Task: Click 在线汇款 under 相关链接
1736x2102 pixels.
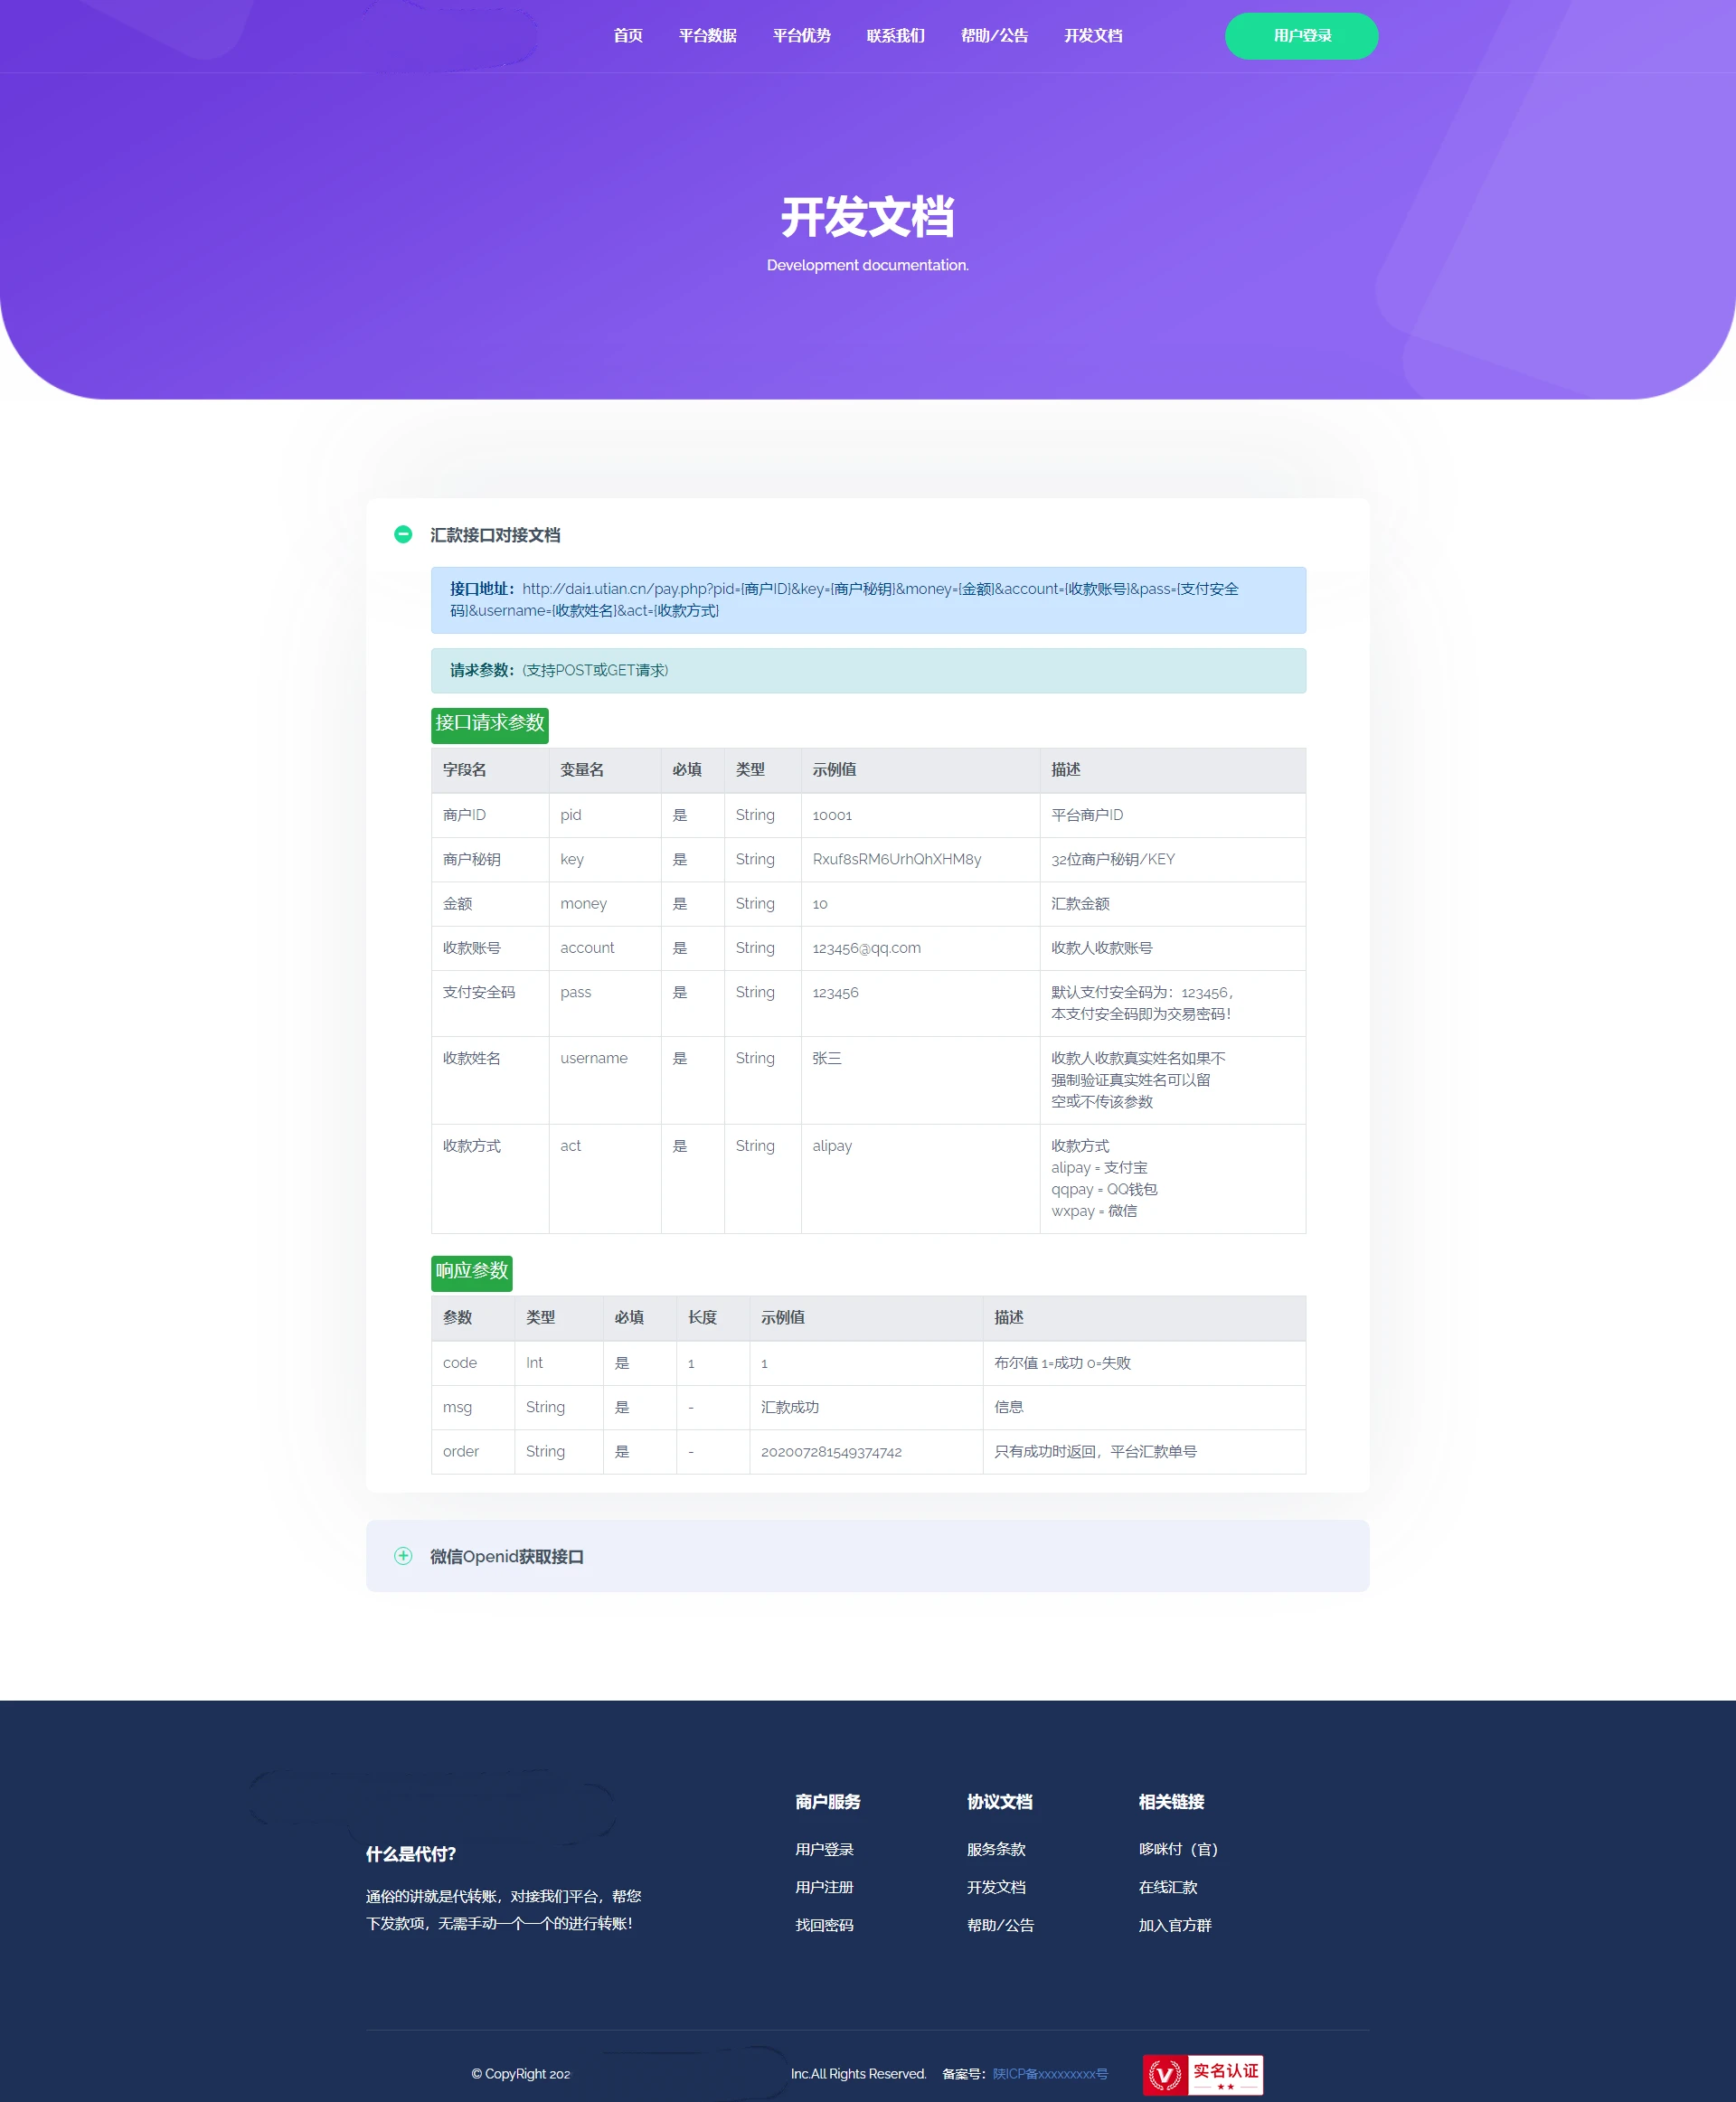Action: pyautogui.click(x=1168, y=1887)
